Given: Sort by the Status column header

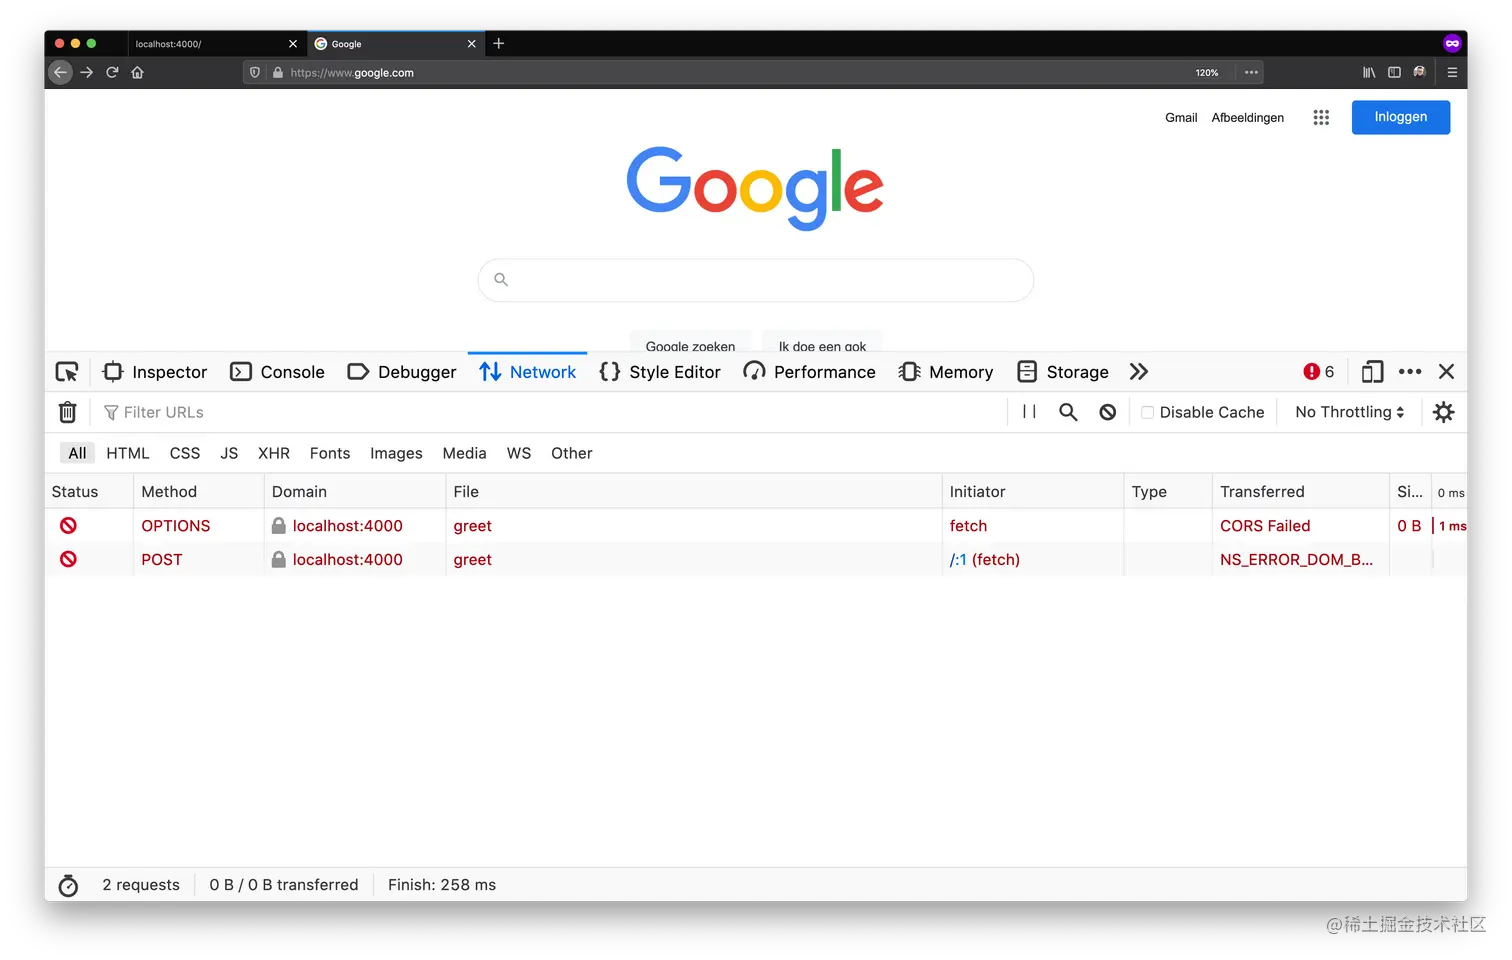Looking at the screenshot, I should 89,491.
